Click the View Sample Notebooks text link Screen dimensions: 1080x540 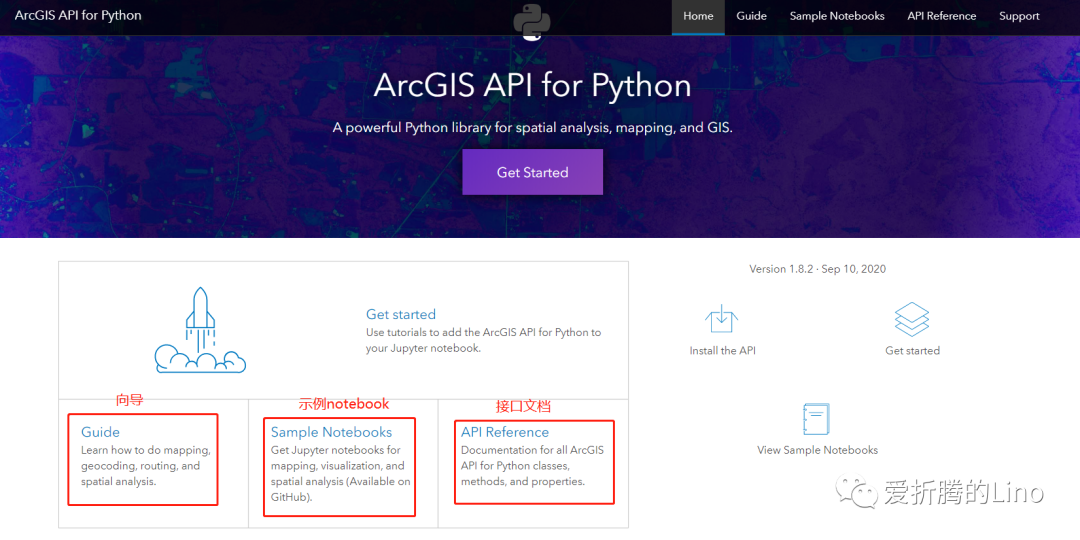click(818, 450)
